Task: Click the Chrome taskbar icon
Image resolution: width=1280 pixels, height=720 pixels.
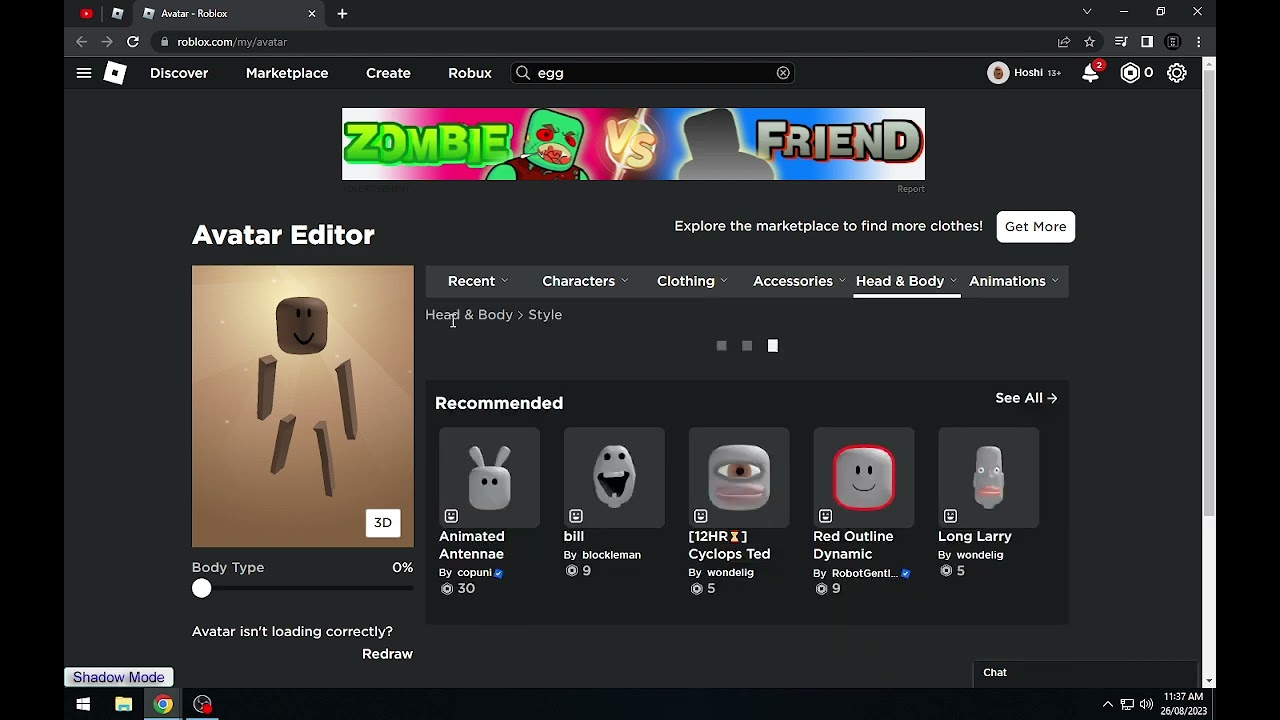Action: [162, 705]
